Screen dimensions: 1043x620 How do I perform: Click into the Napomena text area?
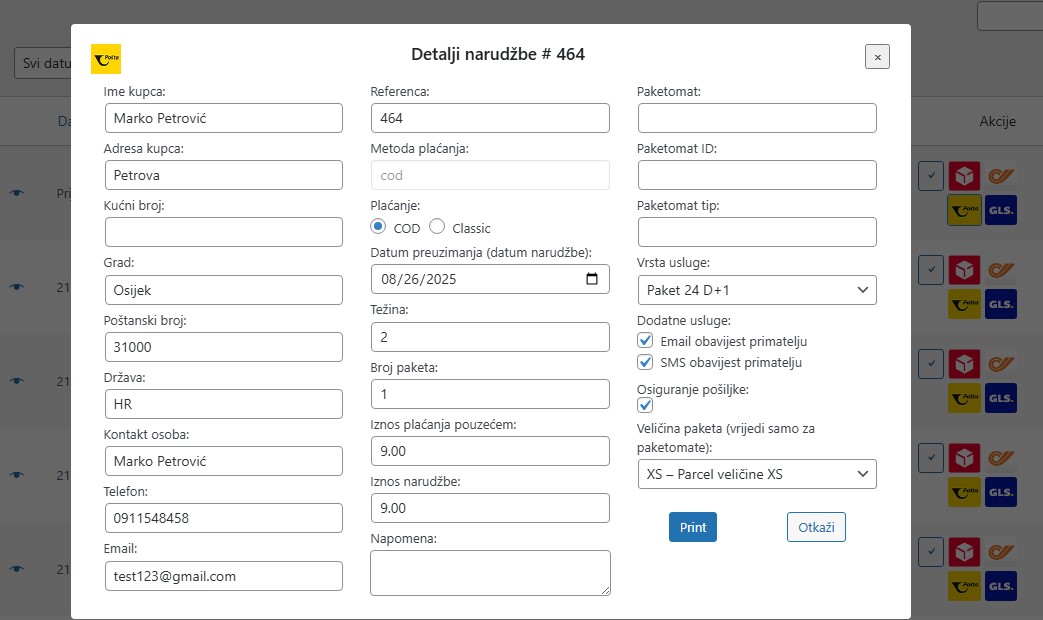[489, 573]
